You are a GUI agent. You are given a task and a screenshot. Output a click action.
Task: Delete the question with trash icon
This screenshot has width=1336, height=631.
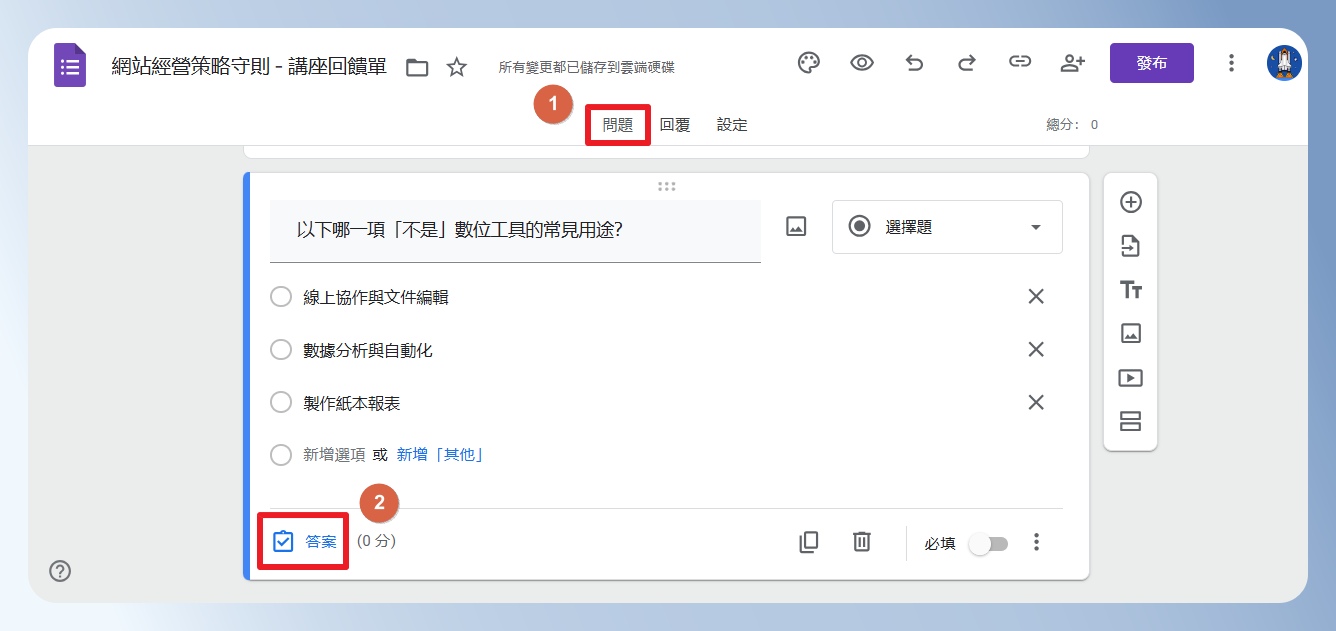tap(861, 542)
